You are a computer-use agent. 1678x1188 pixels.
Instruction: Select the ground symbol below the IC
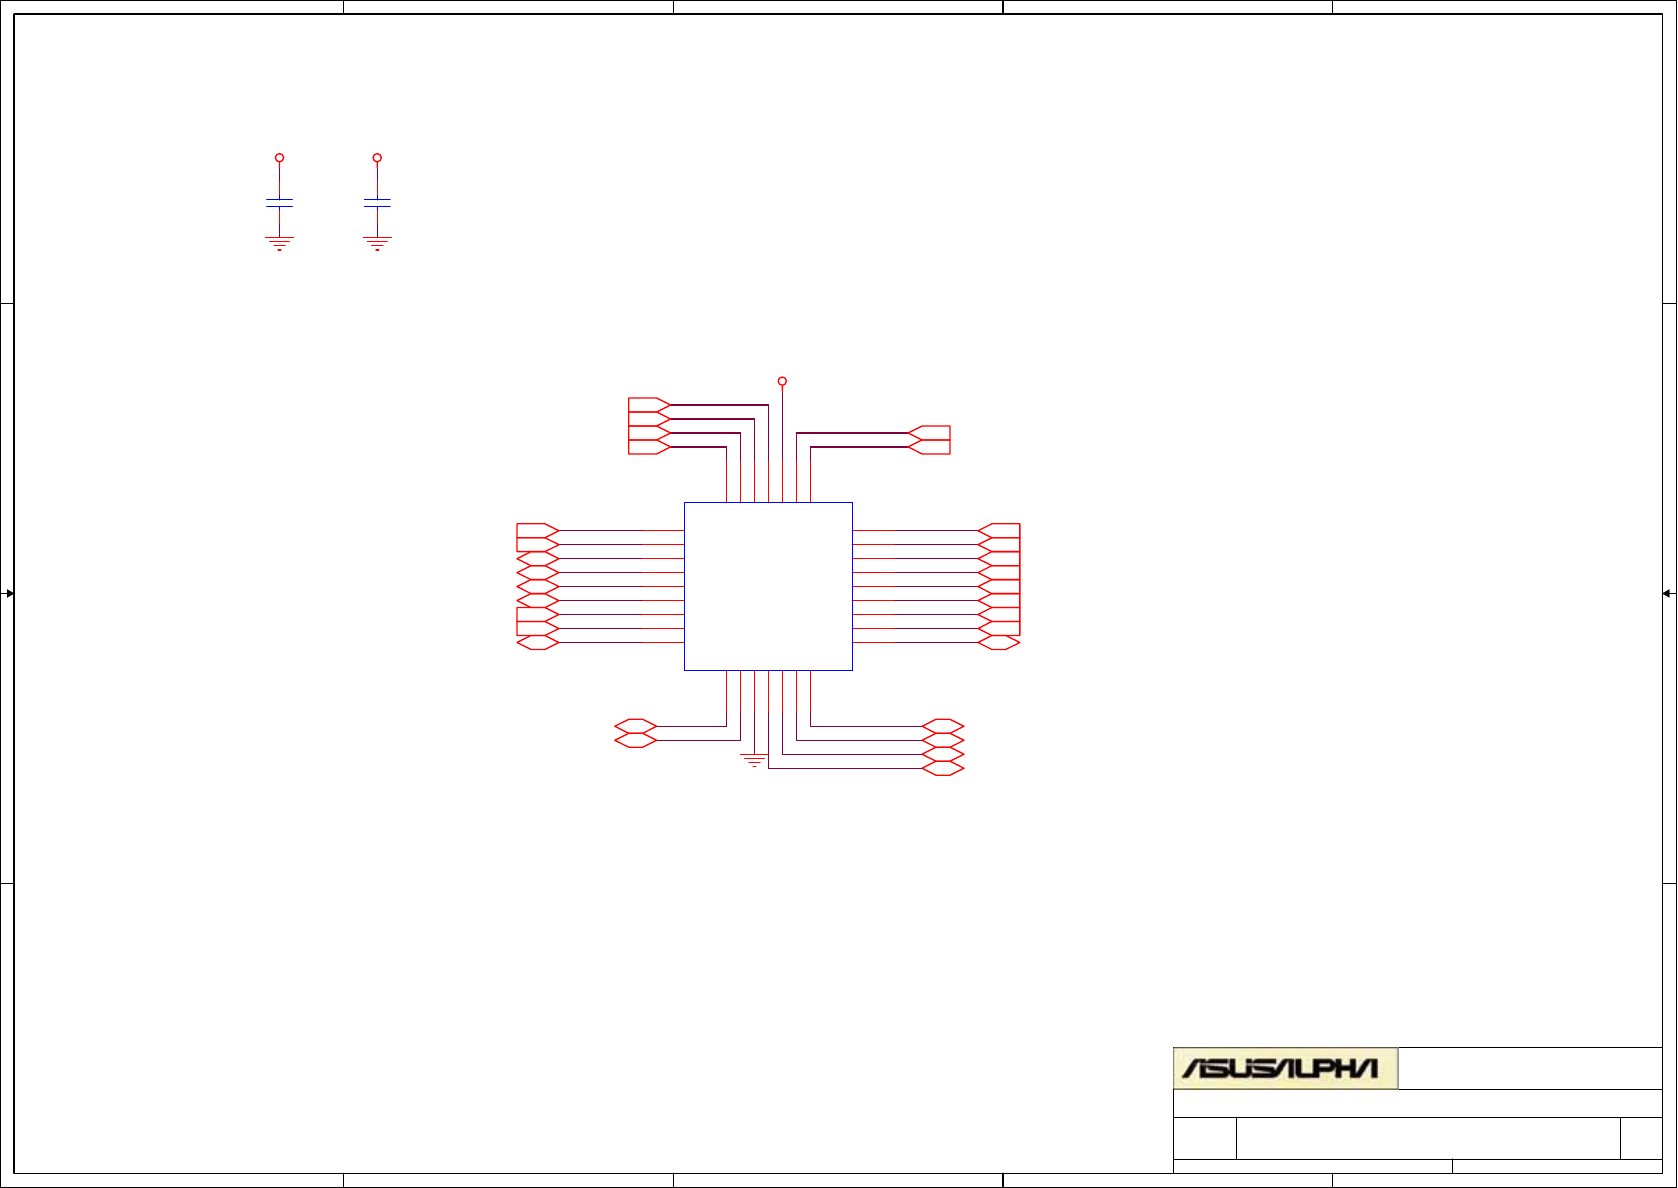(x=754, y=761)
